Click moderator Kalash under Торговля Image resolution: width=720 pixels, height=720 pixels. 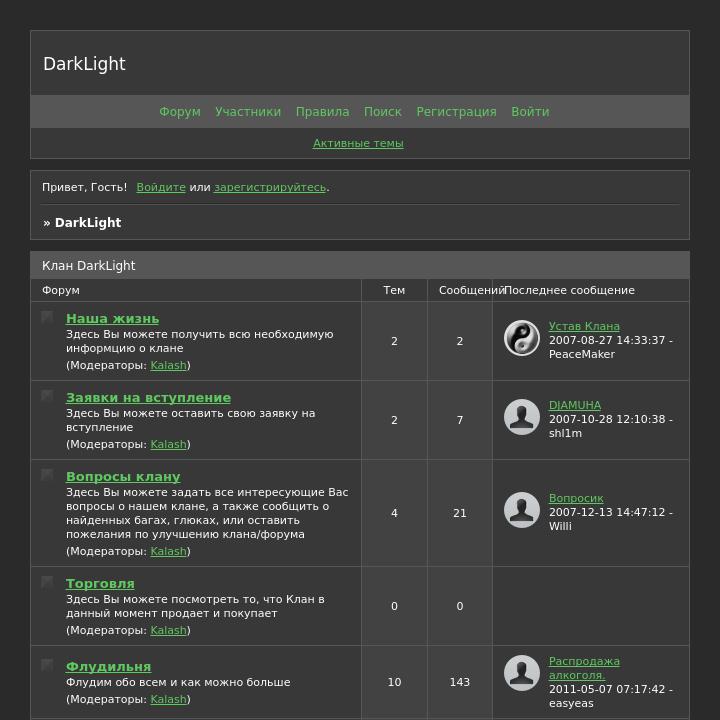169,630
